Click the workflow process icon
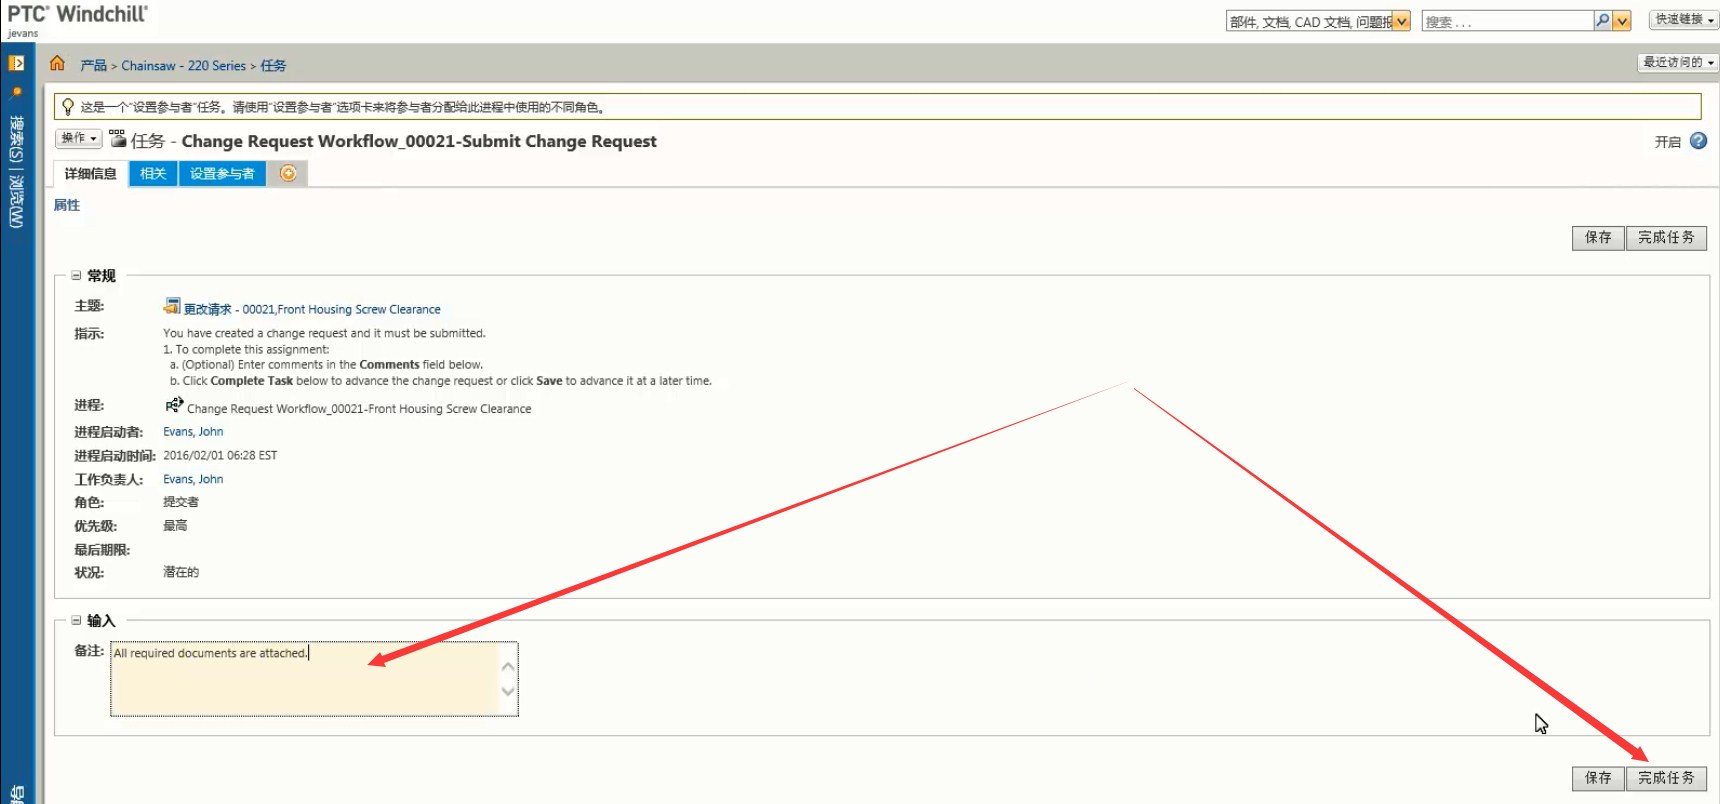 pos(174,405)
